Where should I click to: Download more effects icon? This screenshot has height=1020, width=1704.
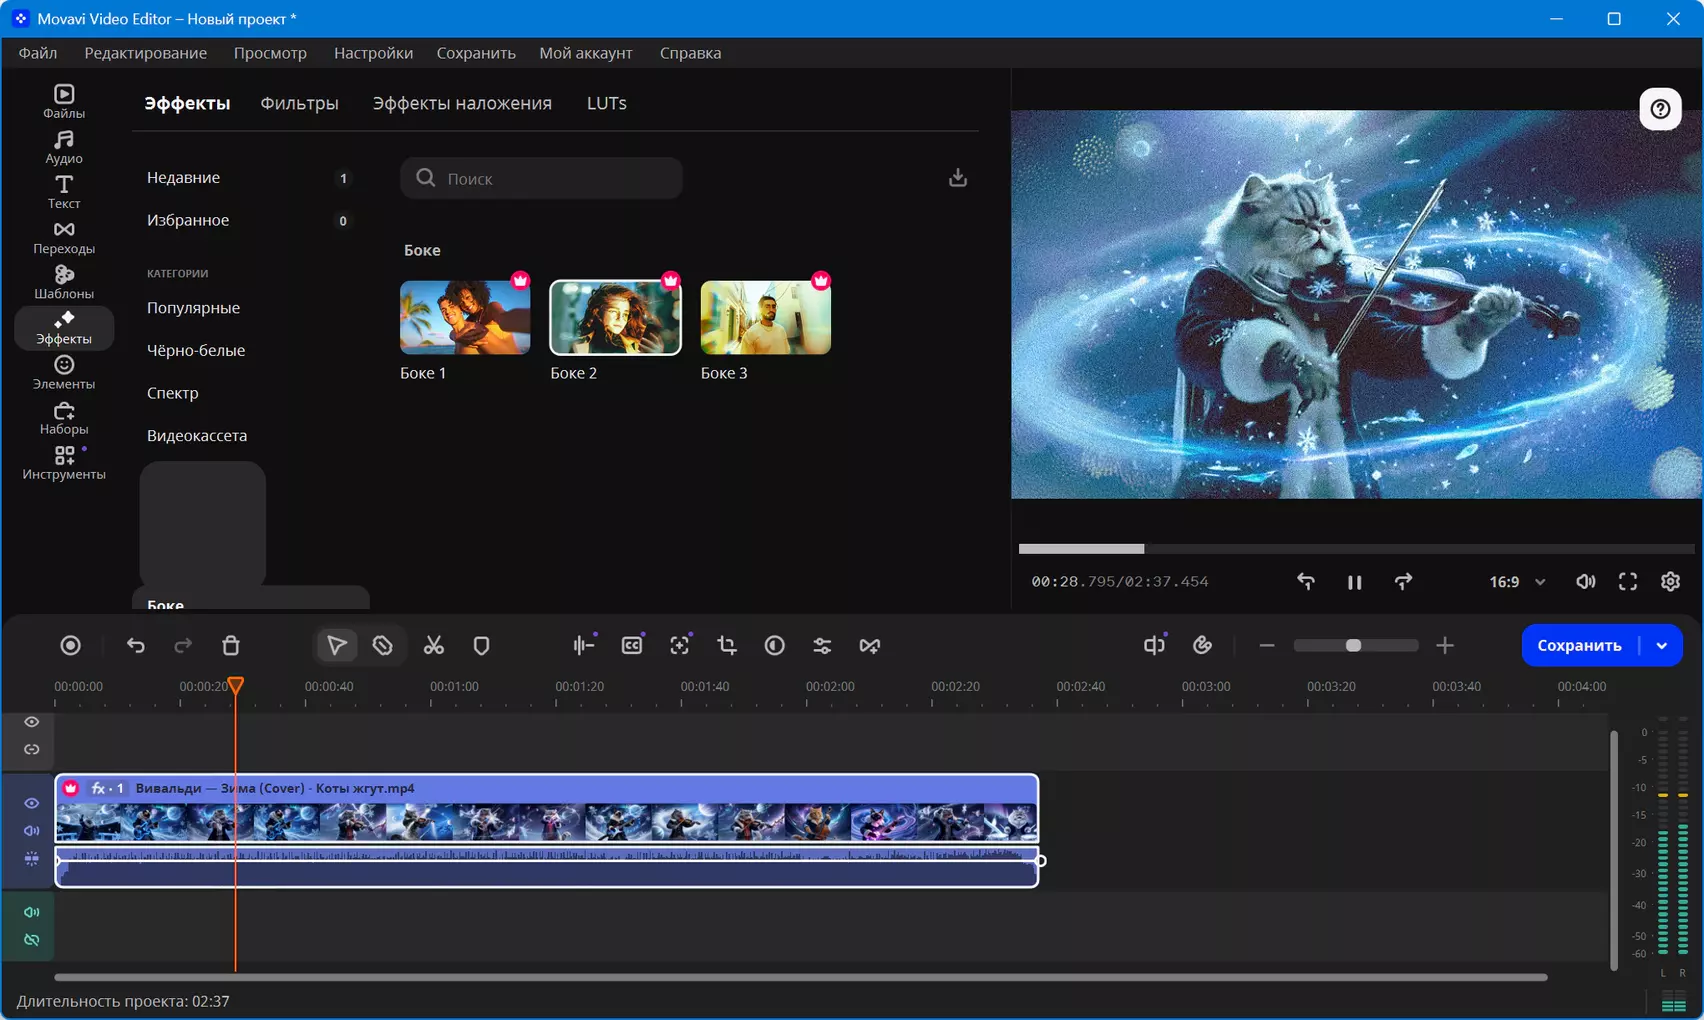click(x=958, y=178)
